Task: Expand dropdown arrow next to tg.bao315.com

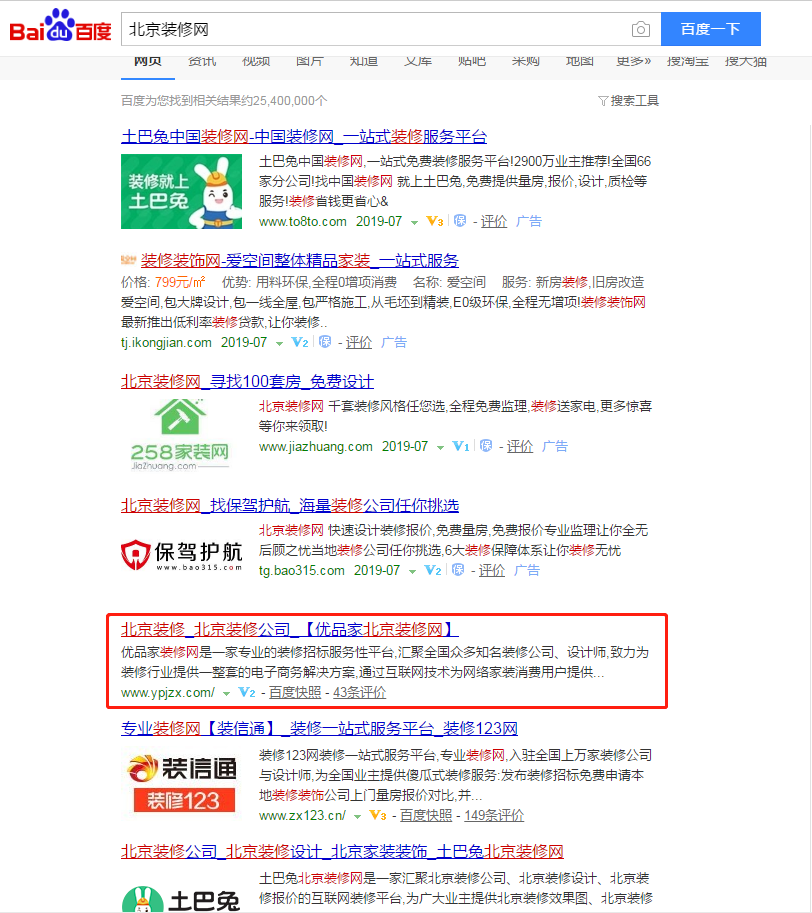Action: pos(412,572)
